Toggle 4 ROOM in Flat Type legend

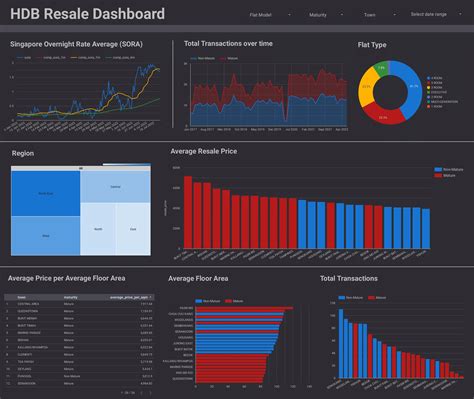[435, 78]
